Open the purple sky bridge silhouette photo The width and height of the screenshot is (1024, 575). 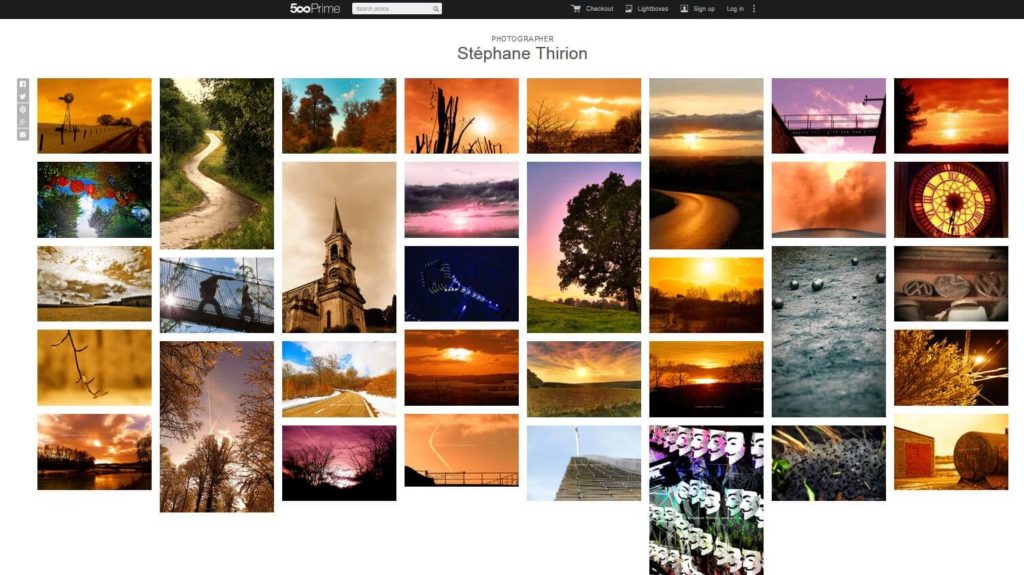(829, 116)
